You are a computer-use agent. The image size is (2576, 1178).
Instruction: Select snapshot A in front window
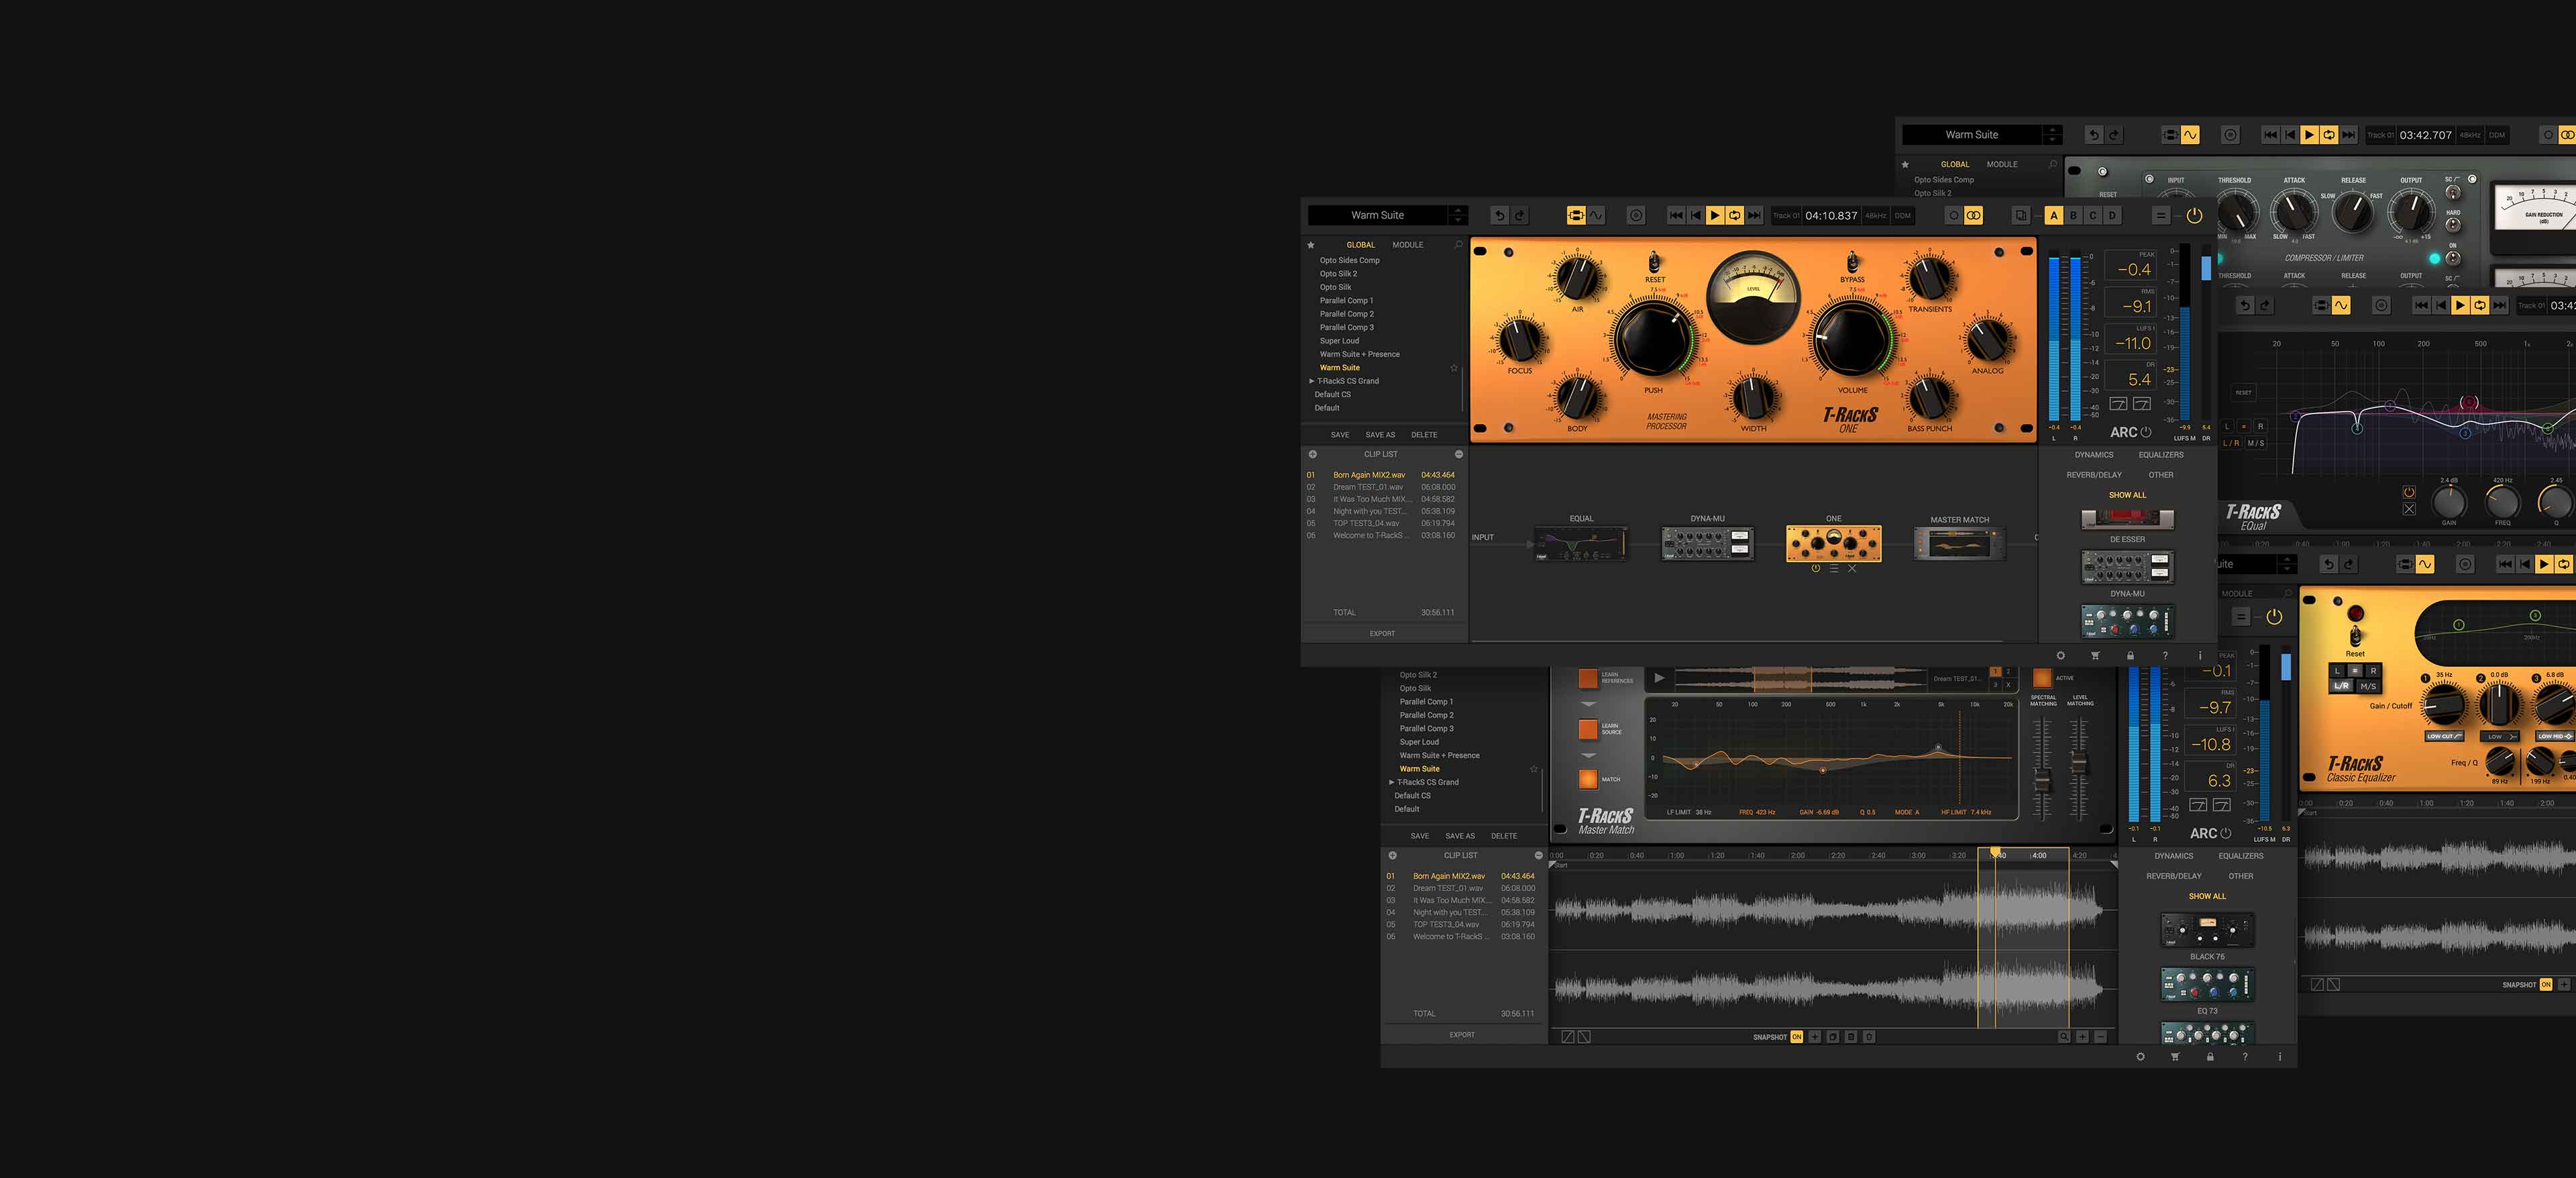(x=2054, y=215)
